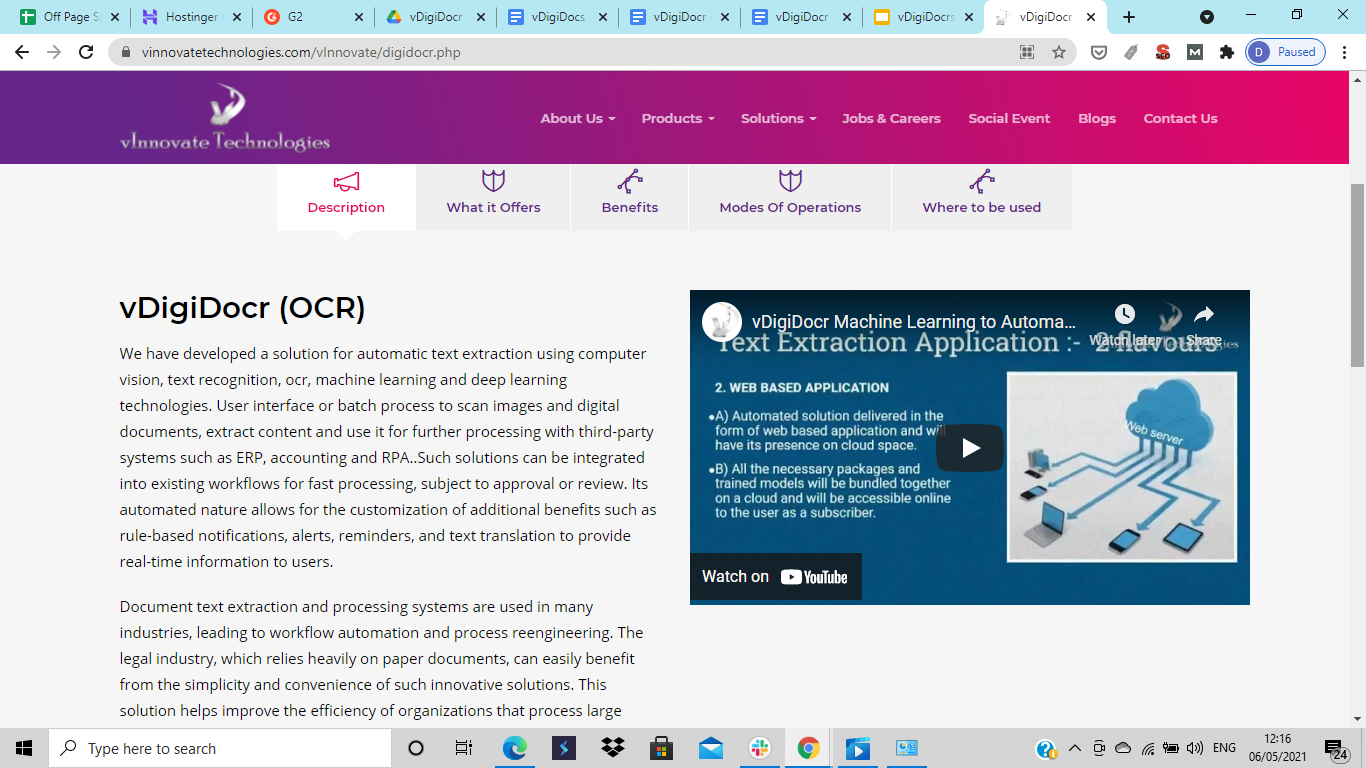Visit the Blogs page
The height and width of the screenshot is (768, 1366).
[1097, 118]
